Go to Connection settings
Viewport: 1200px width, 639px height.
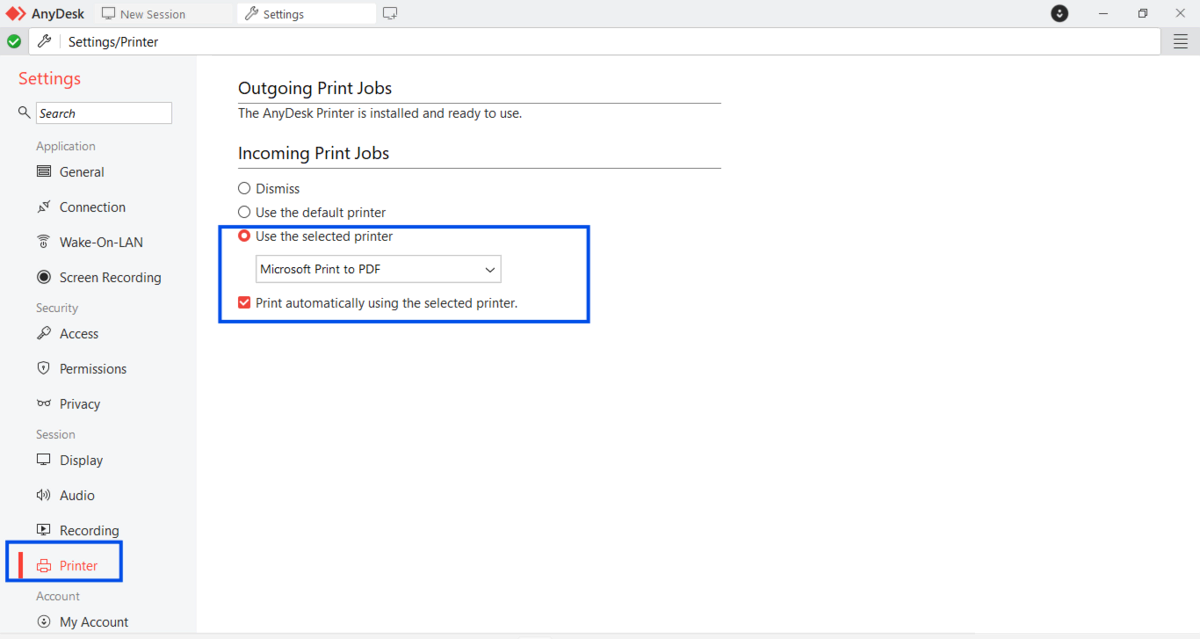(x=92, y=207)
